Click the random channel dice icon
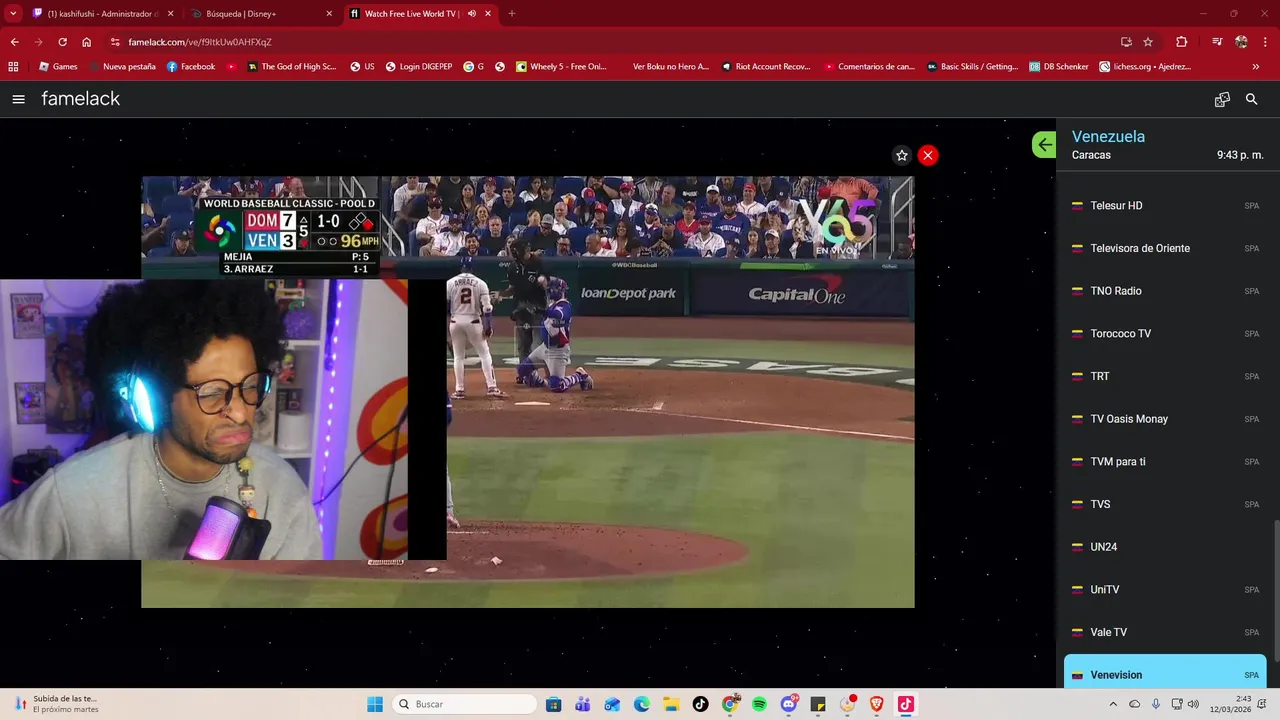Viewport: 1280px width, 720px height. 1222,99
